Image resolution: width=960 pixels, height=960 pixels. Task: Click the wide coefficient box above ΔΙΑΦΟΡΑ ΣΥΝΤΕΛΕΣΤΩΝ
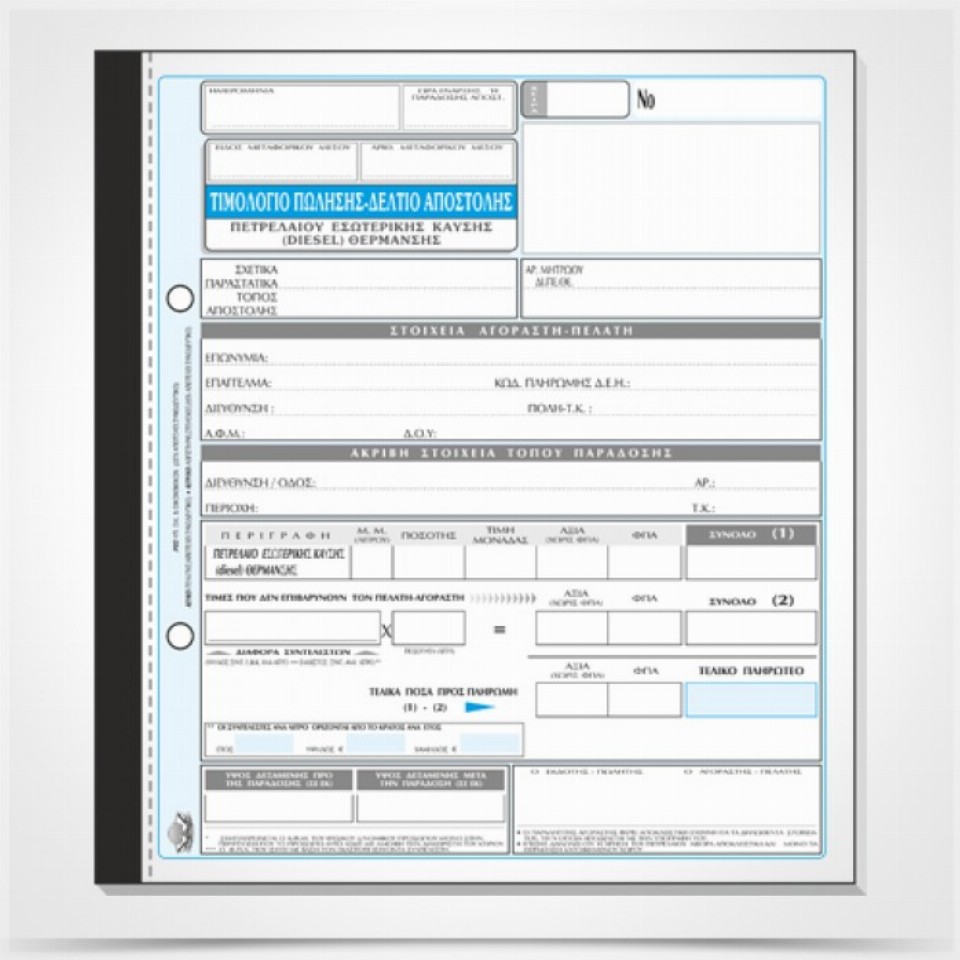[x=293, y=628]
